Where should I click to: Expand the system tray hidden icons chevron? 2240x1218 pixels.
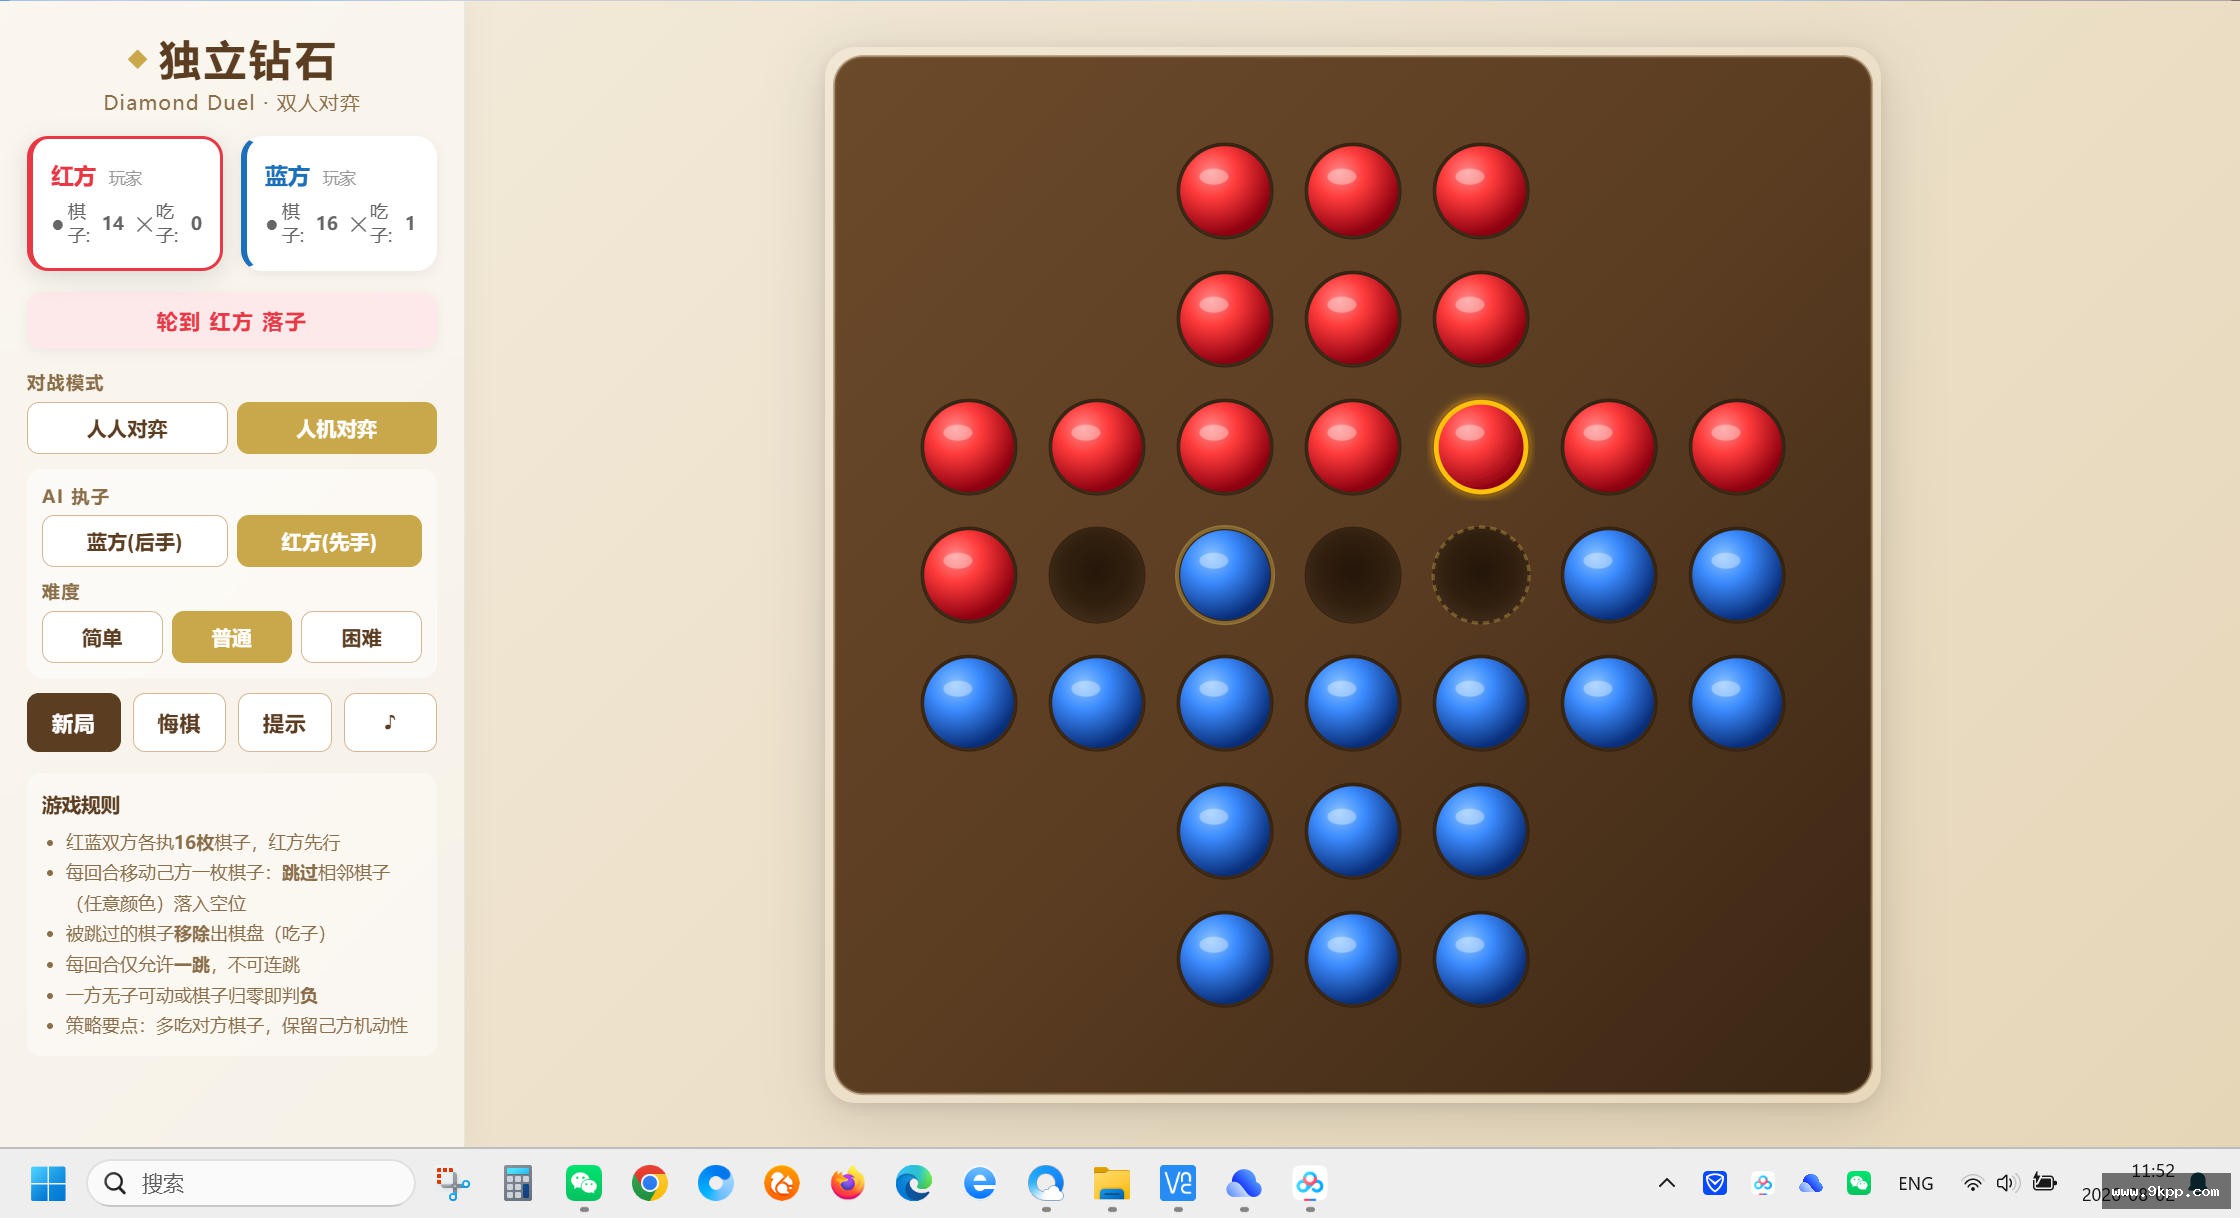pyautogui.click(x=1666, y=1183)
